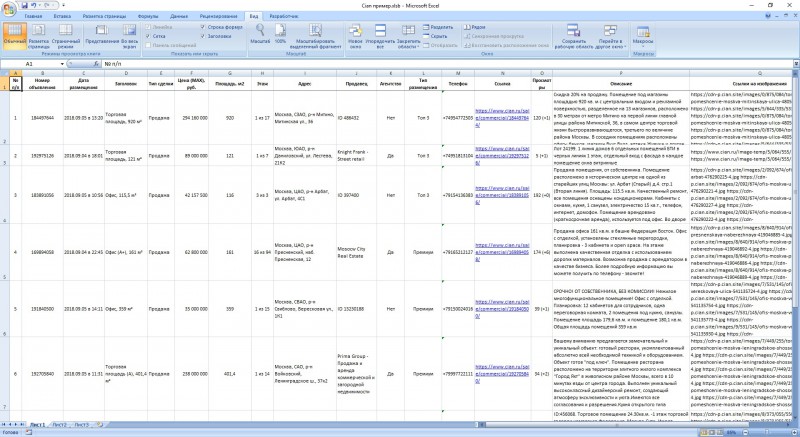Open Customize Quick Access Toolbar dropdown
Screen dimensions: 800x437
(x=63, y=5)
